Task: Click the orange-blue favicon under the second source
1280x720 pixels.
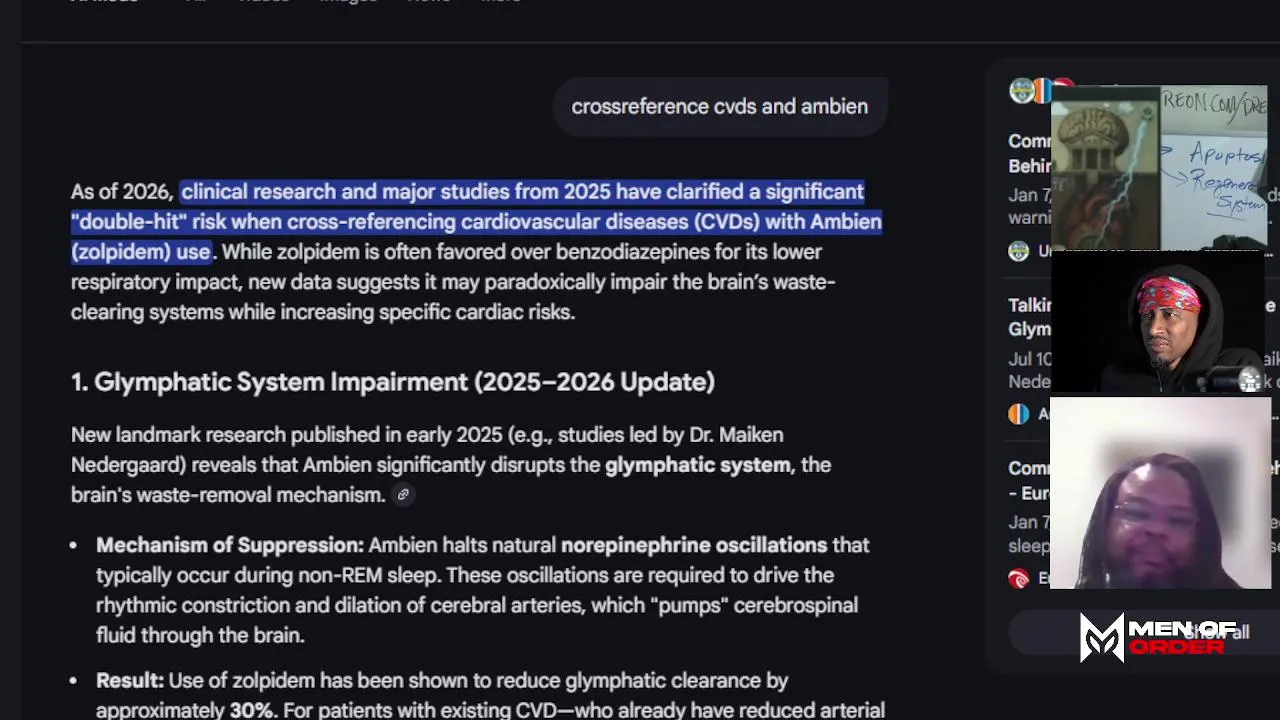Action: click(1019, 414)
